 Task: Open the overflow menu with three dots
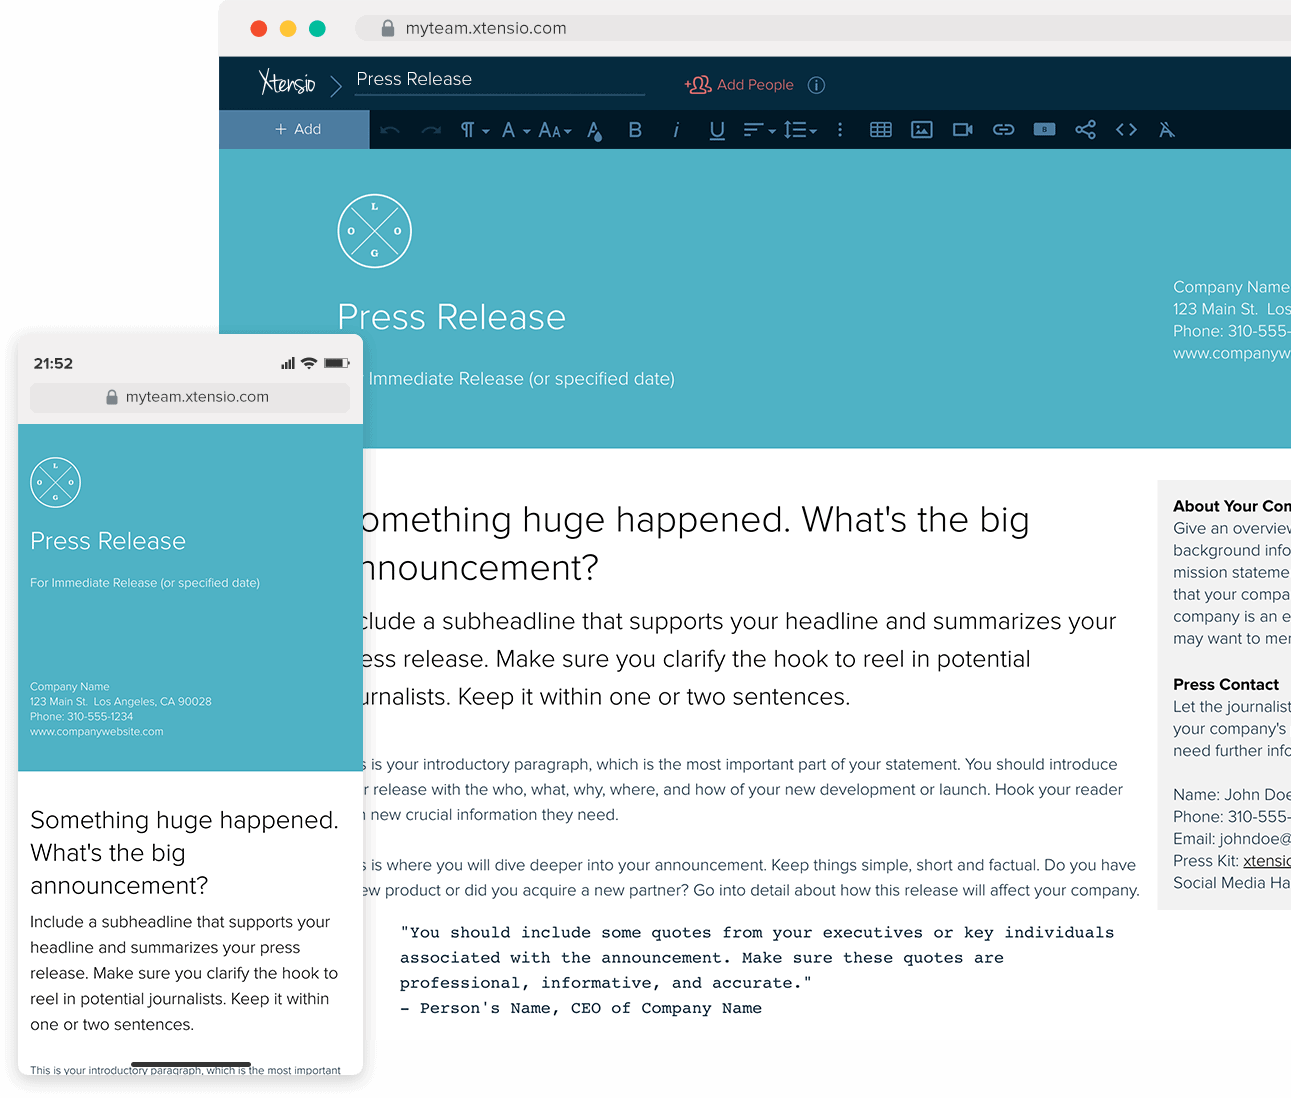point(840,129)
